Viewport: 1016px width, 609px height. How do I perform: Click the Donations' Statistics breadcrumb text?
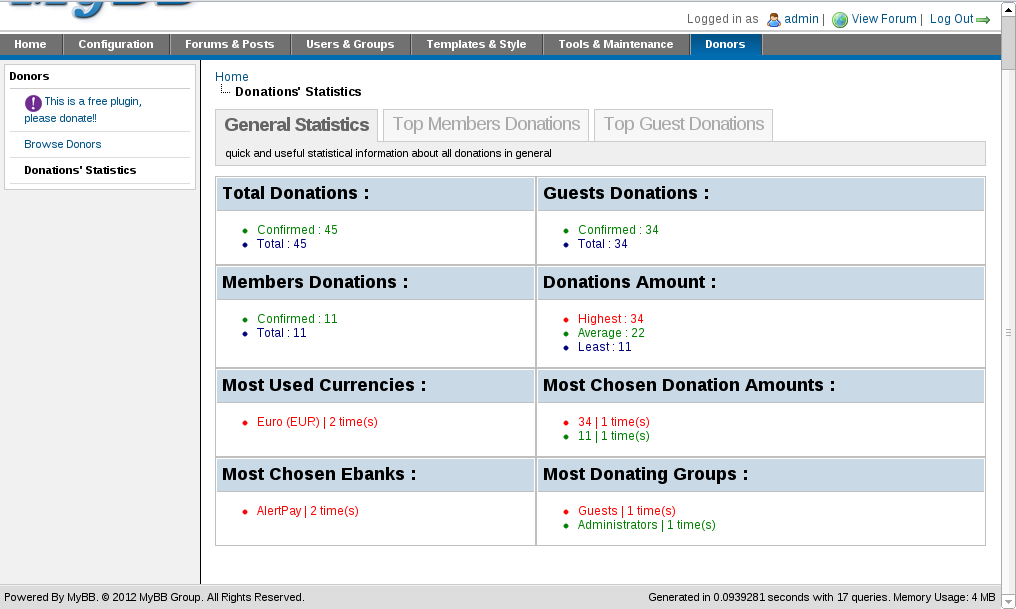point(298,91)
